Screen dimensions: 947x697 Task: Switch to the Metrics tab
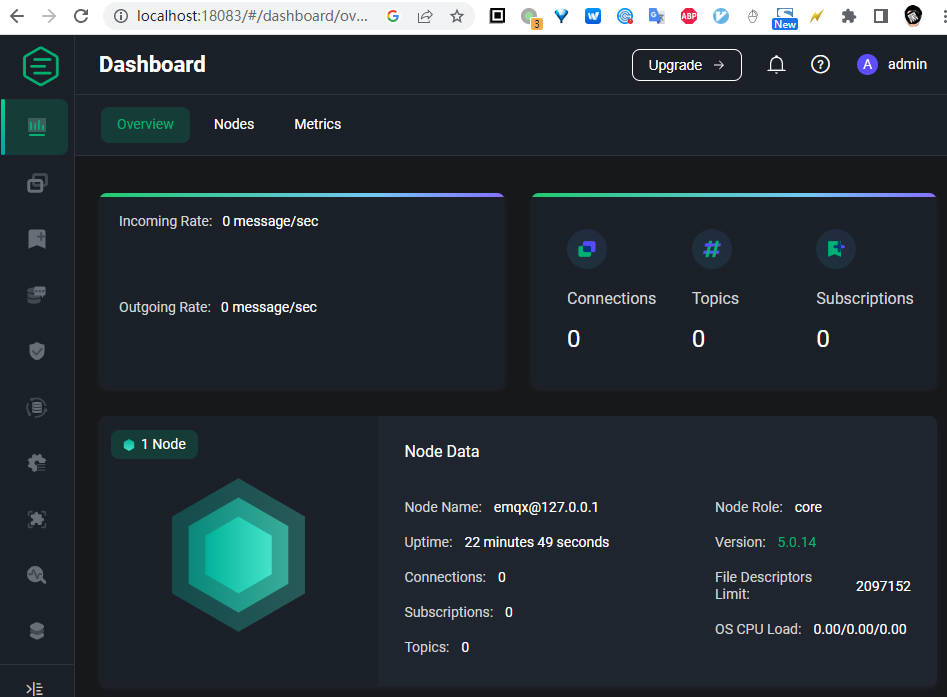tap(317, 125)
